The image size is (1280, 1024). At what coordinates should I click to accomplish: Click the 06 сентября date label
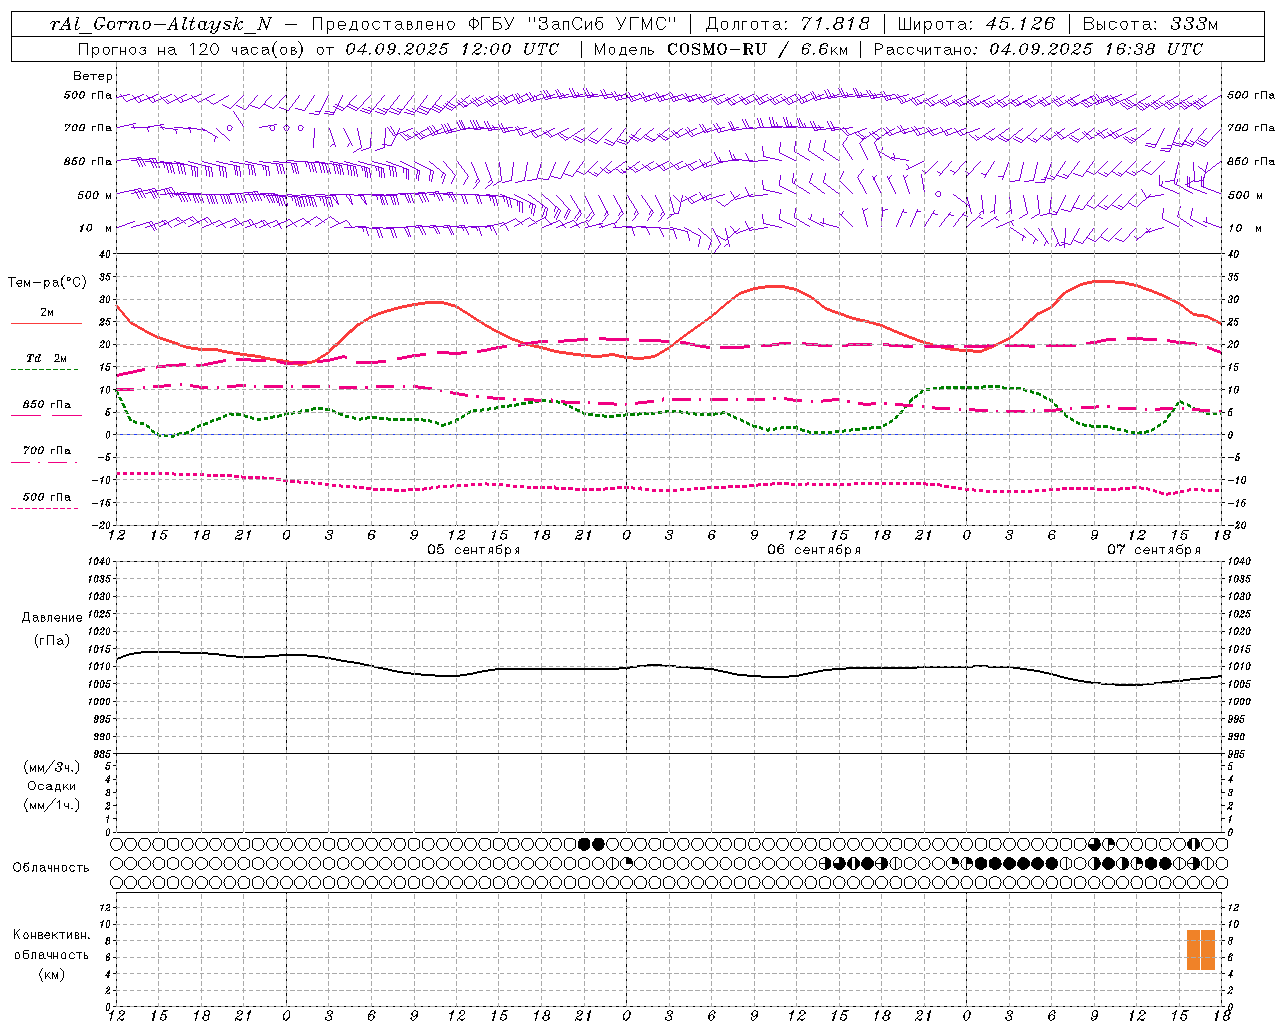tap(814, 550)
